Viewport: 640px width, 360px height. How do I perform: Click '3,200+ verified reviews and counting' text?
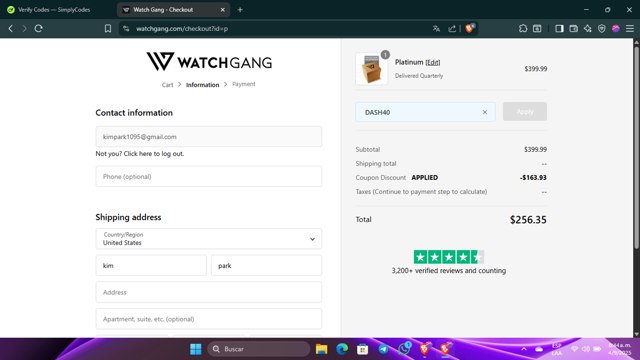point(449,271)
